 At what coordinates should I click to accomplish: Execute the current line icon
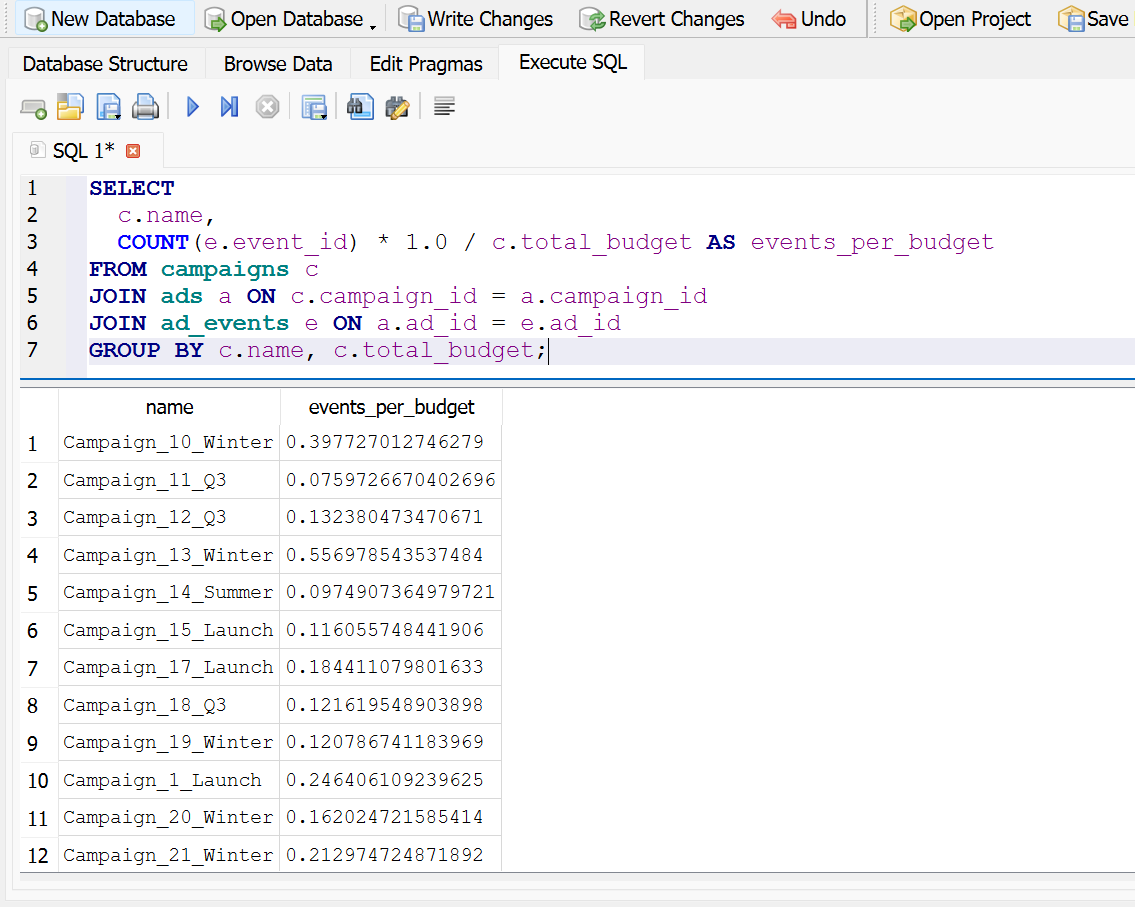229,107
